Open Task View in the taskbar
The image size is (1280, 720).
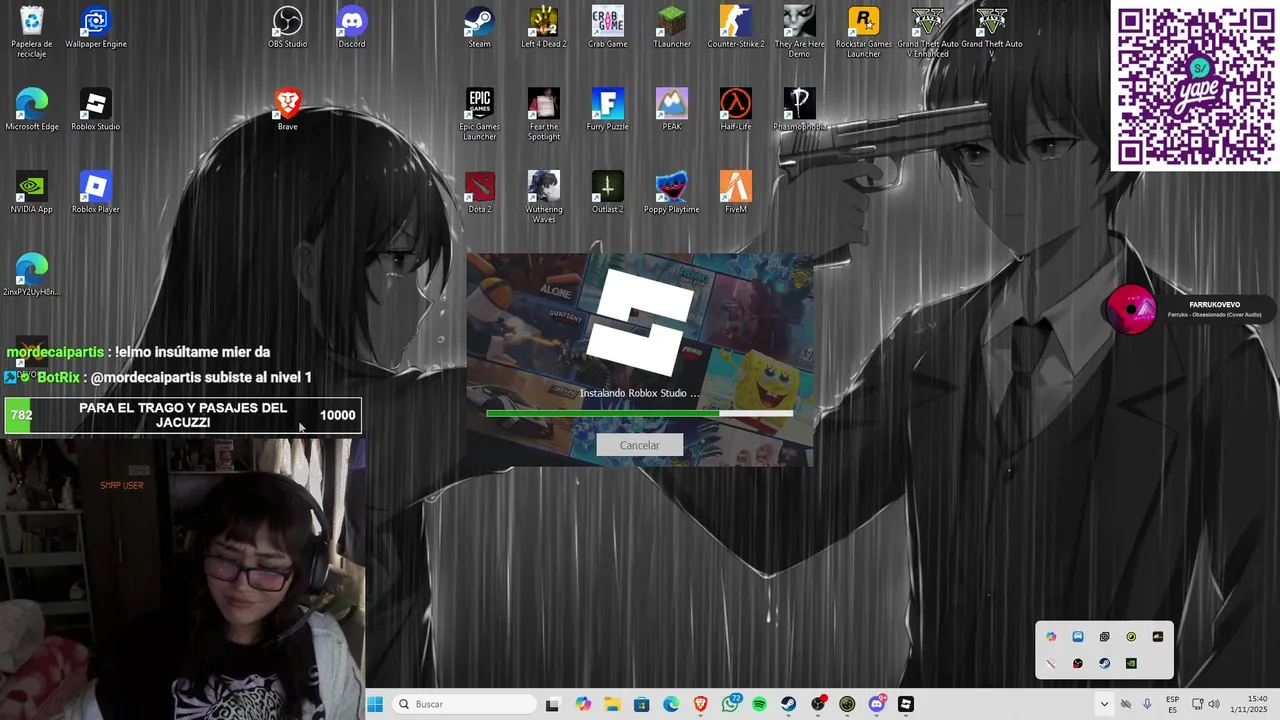pyautogui.click(x=552, y=704)
